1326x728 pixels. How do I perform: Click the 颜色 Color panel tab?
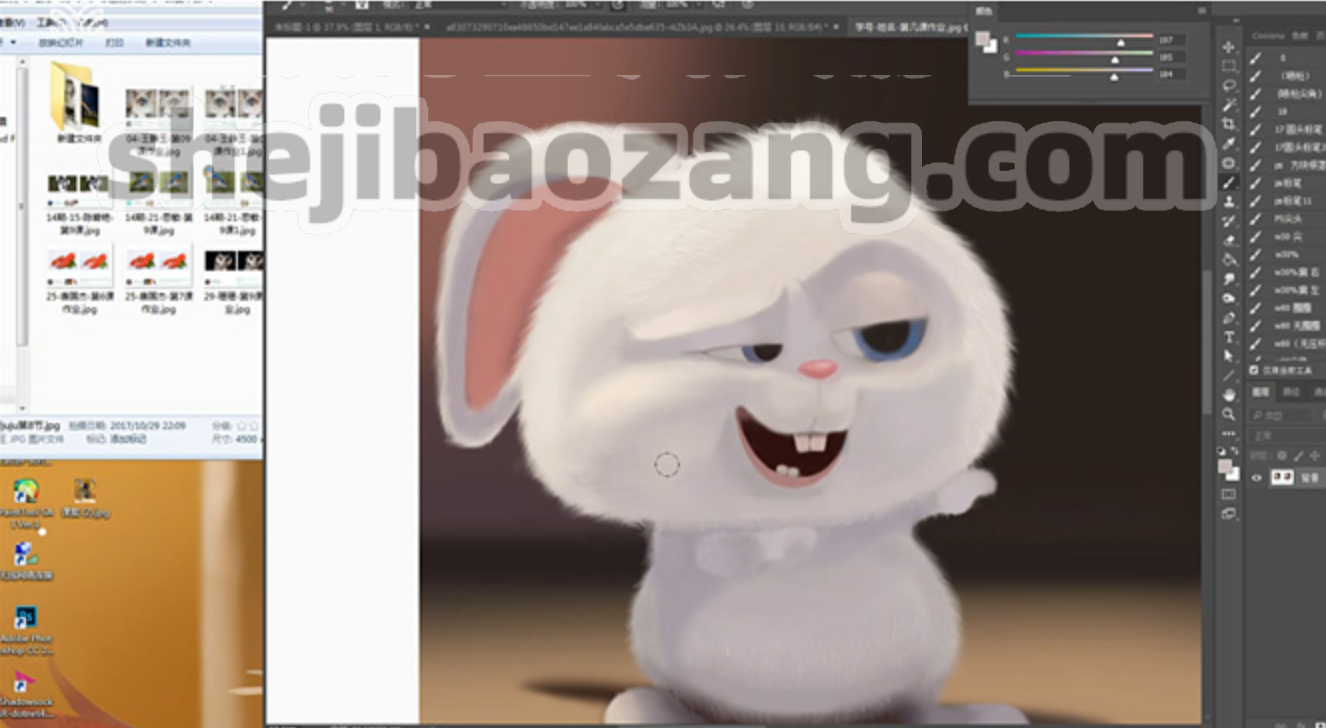coord(986,10)
